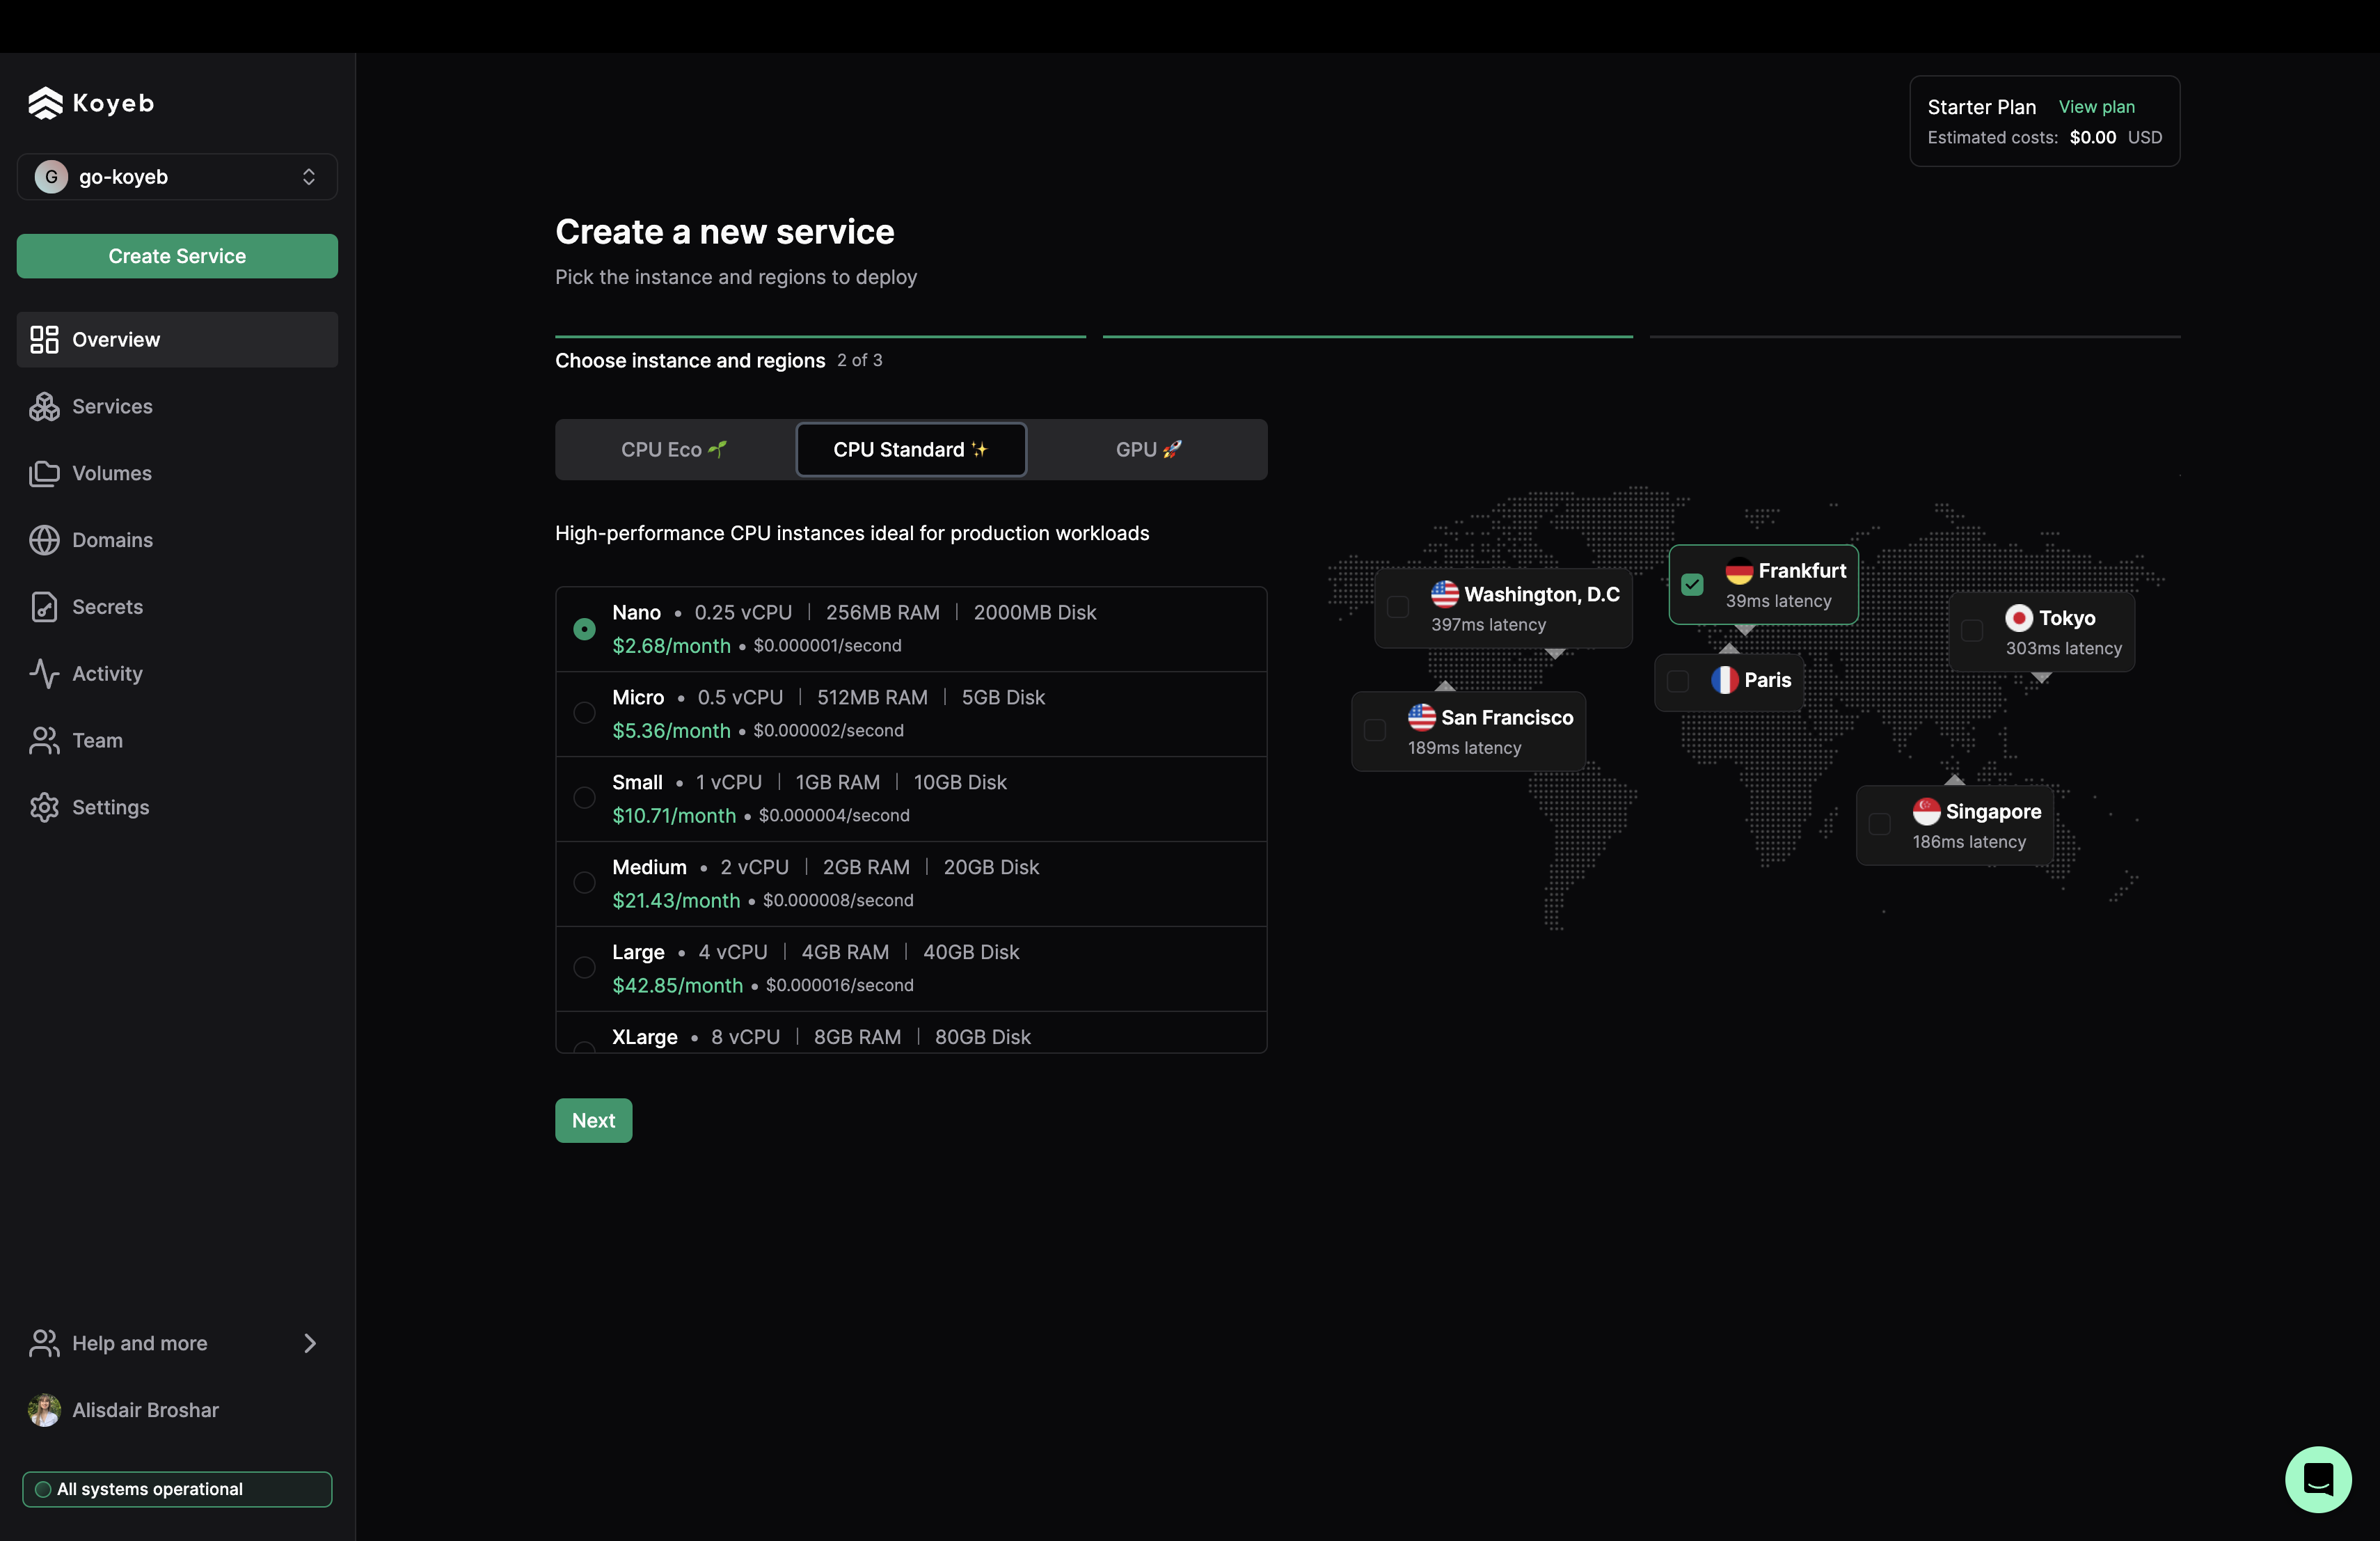Click Alisdair Broshar's profile avatar
The image size is (2380, 1541).
44,1410
